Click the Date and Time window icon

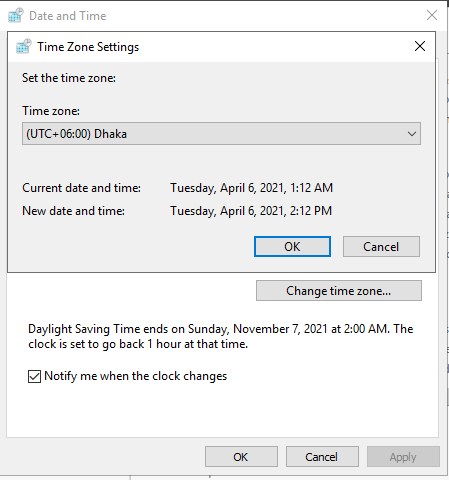(x=16, y=15)
